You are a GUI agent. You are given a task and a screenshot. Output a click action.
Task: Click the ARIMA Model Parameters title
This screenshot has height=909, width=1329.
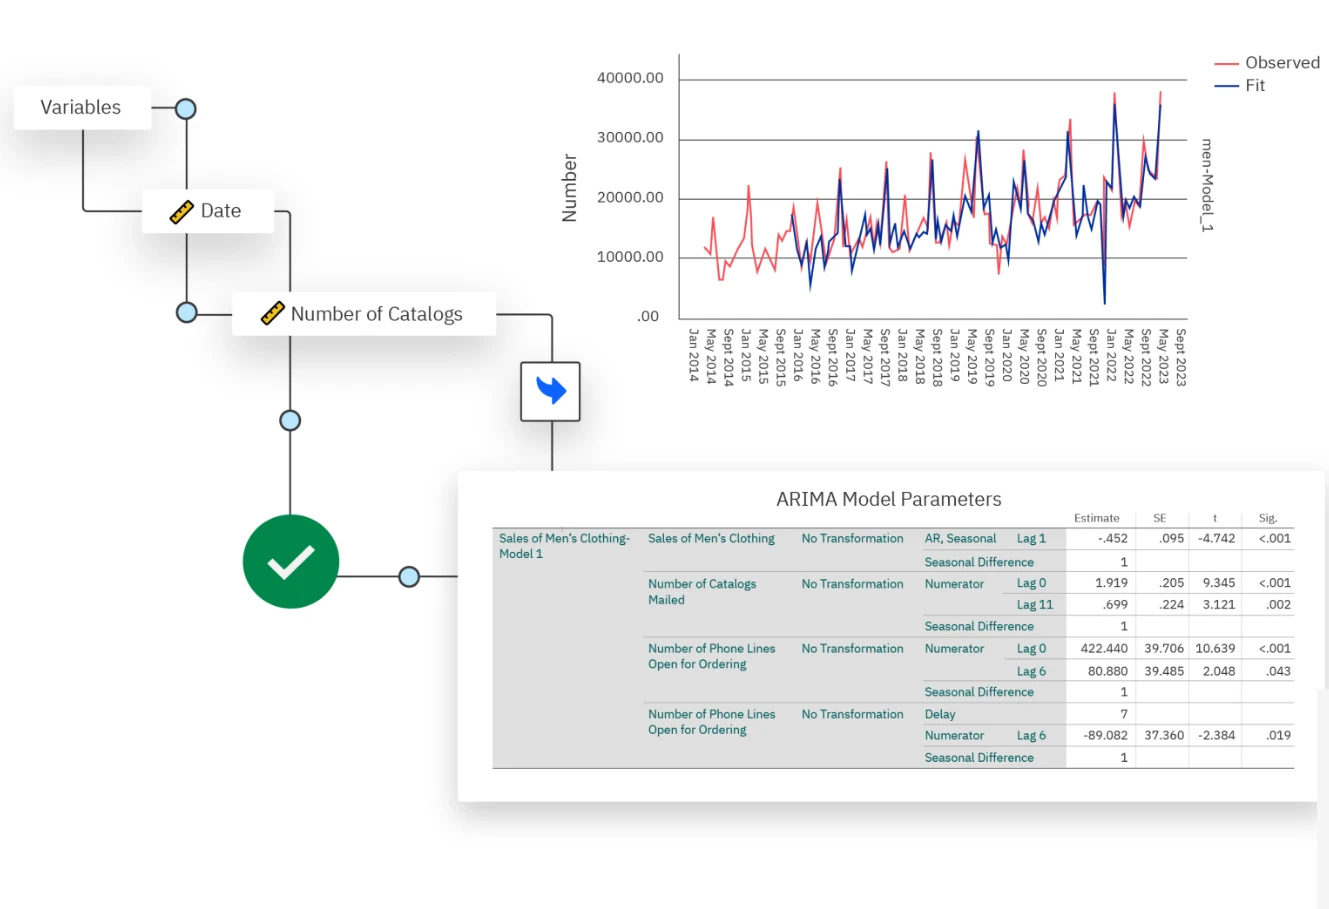[888, 499]
